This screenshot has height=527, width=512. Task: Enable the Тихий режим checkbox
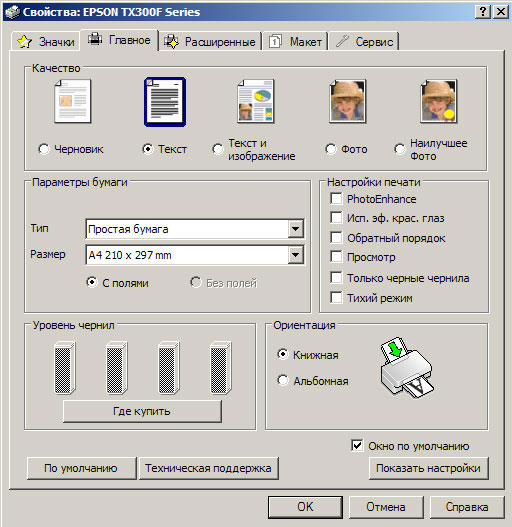coord(336,297)
